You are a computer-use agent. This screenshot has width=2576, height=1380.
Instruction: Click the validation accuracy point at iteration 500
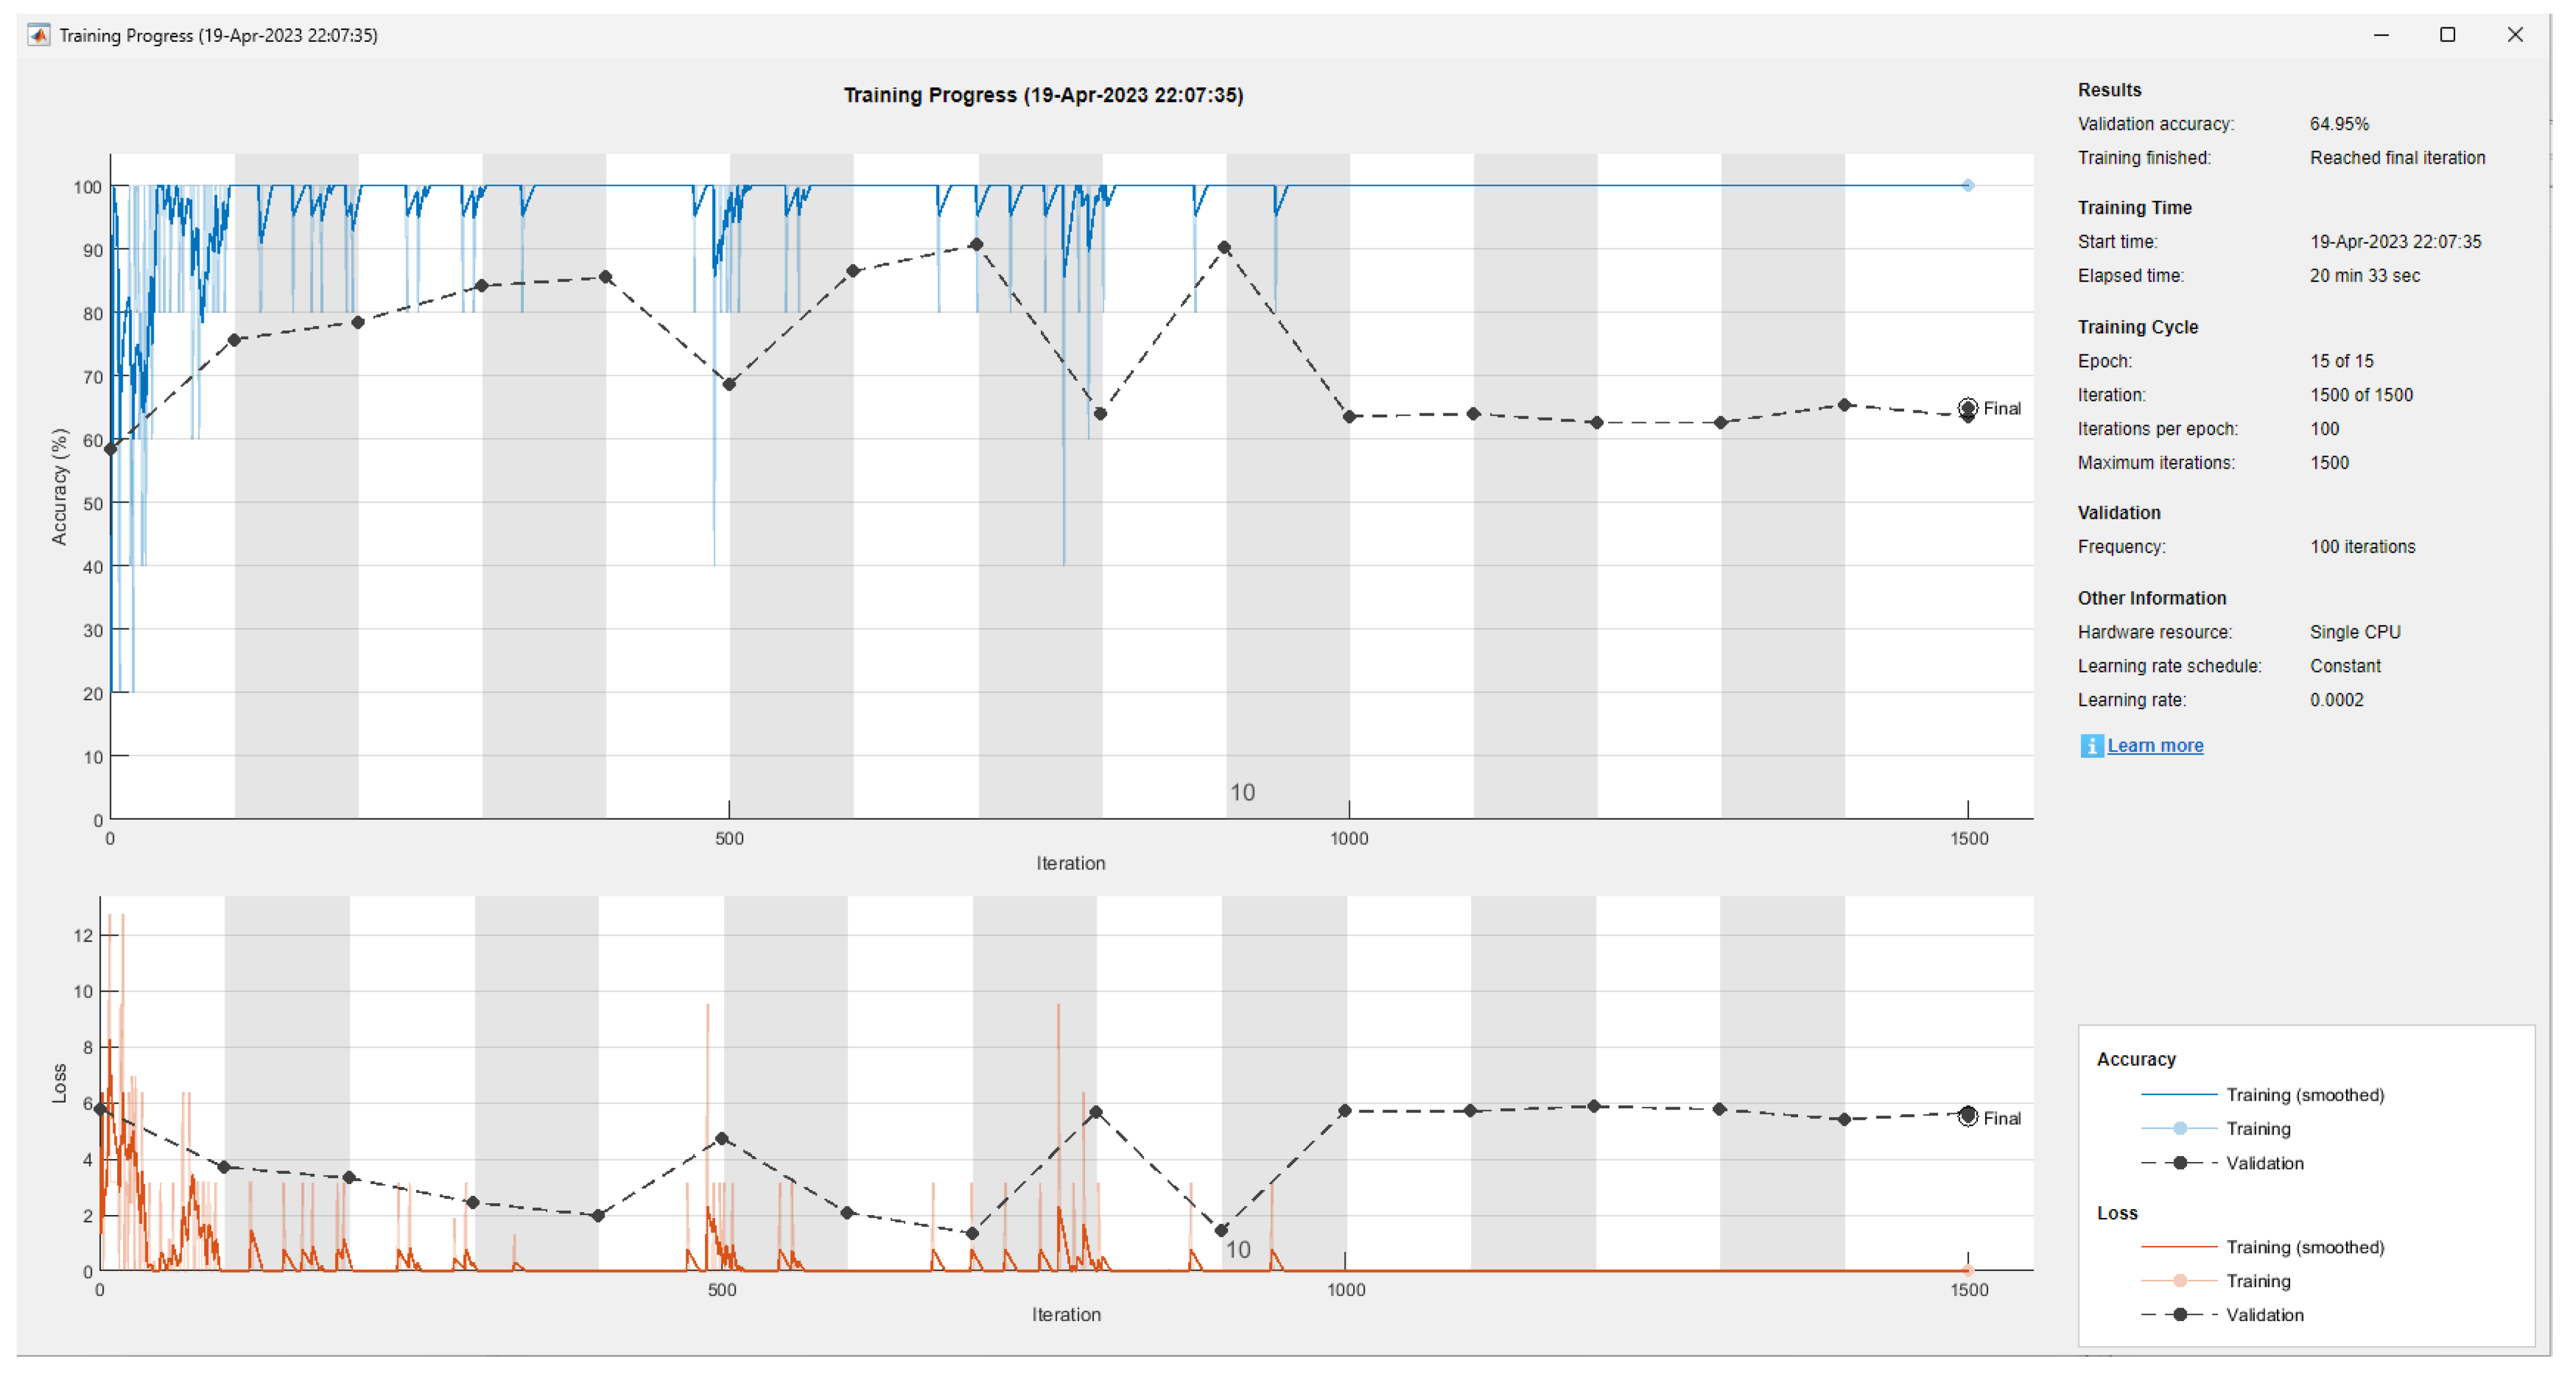pyautogui.click(x=729, y=385)
